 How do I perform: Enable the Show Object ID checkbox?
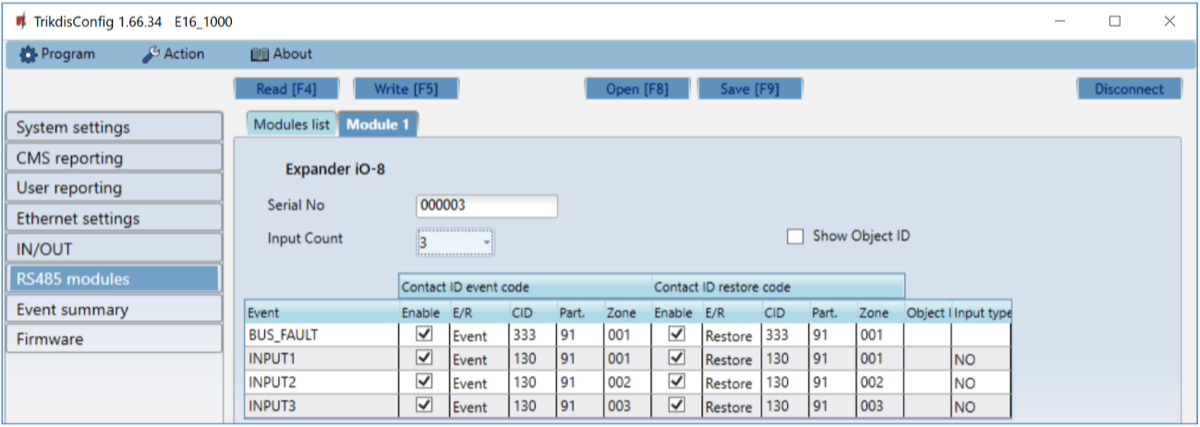(795, 237)
